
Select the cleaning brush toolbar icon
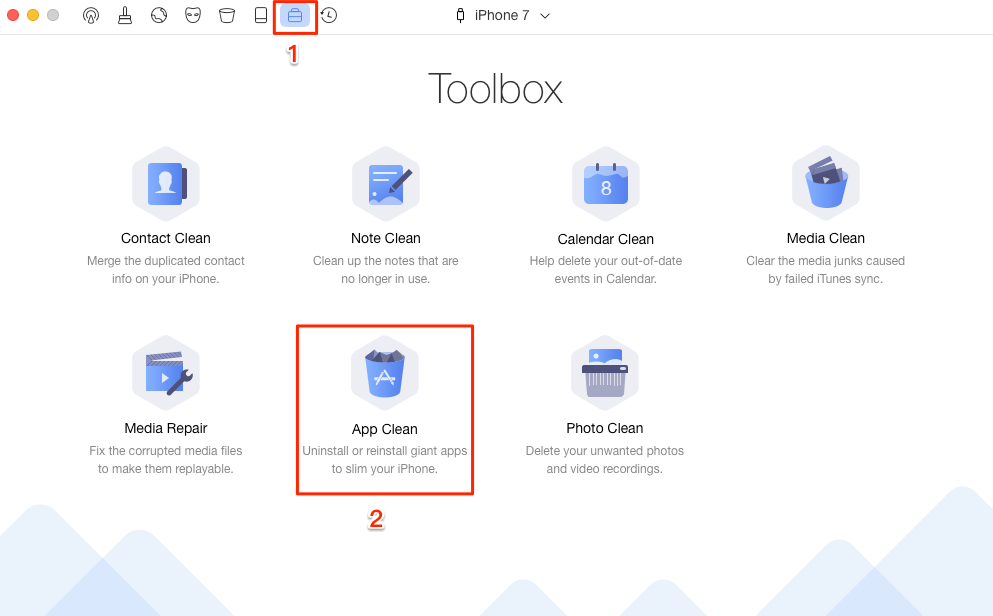pyautogui.click(x=125, y=15)
